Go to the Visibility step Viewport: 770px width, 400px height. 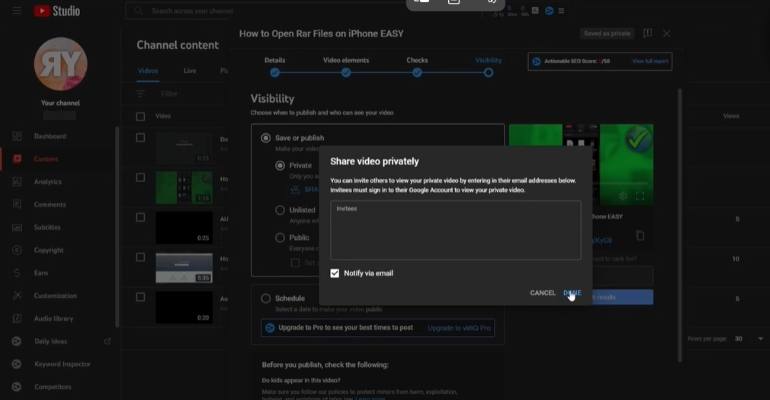[x=488, y=67]
